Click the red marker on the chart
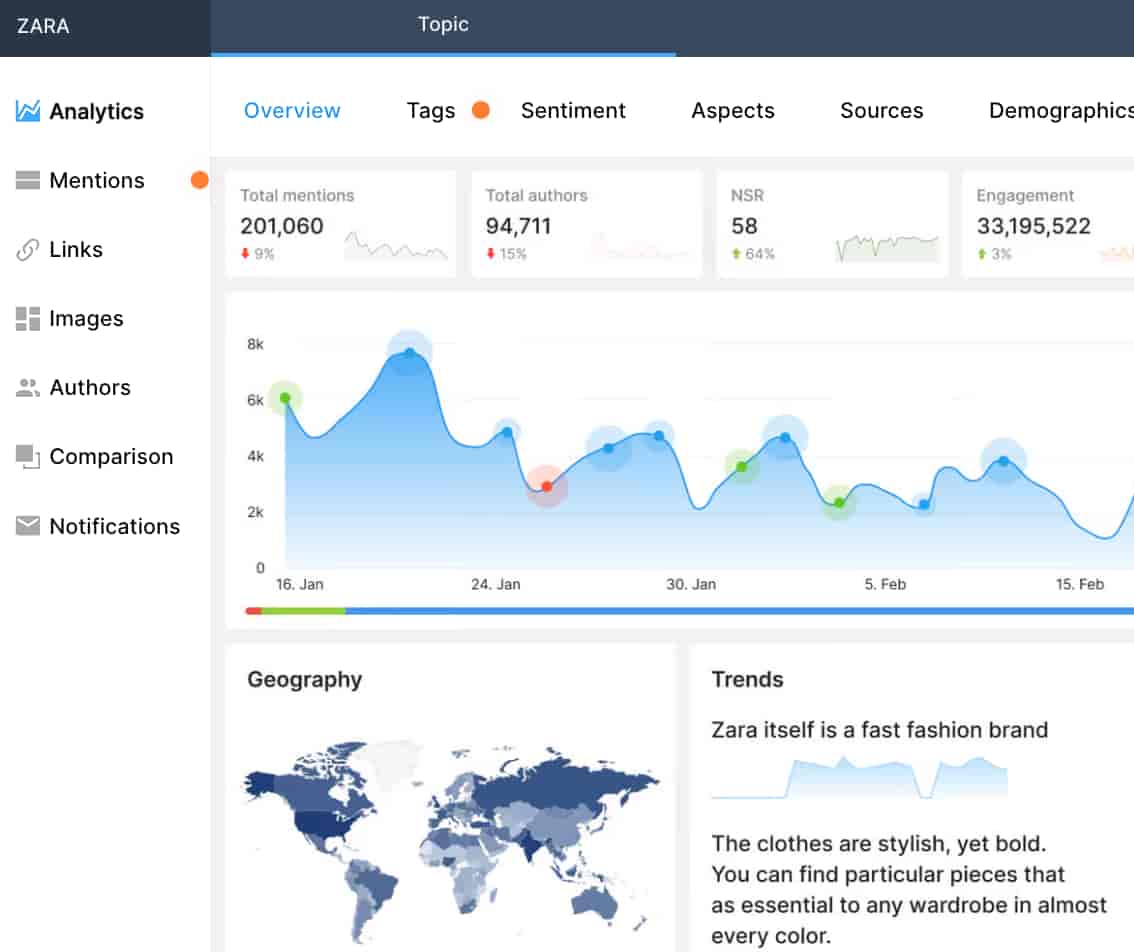The image size is (1134, 952). [547, 486]
